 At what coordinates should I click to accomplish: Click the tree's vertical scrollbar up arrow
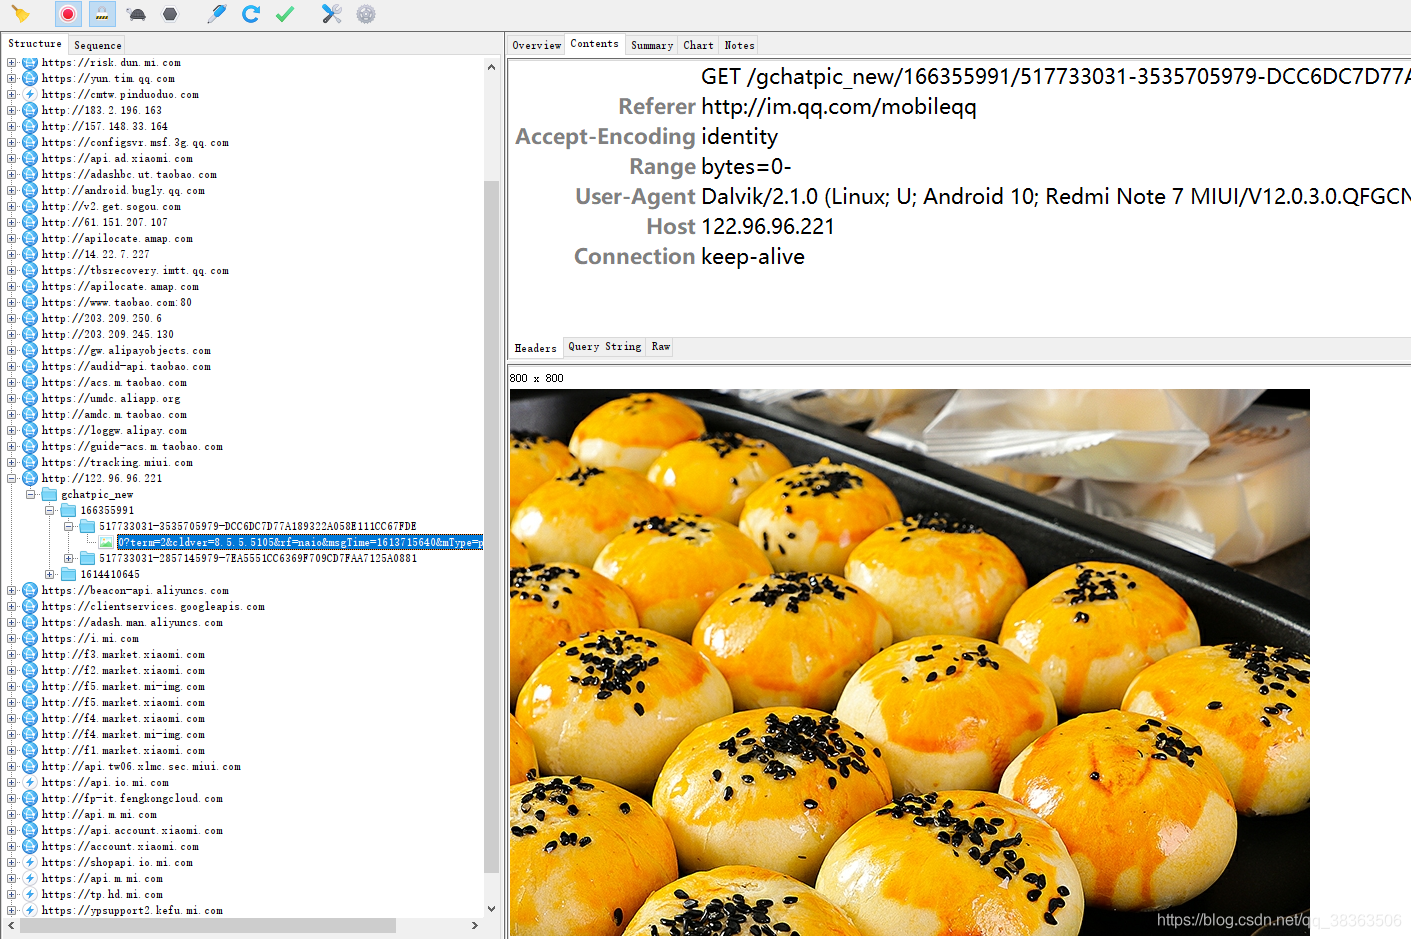point(491,67)
